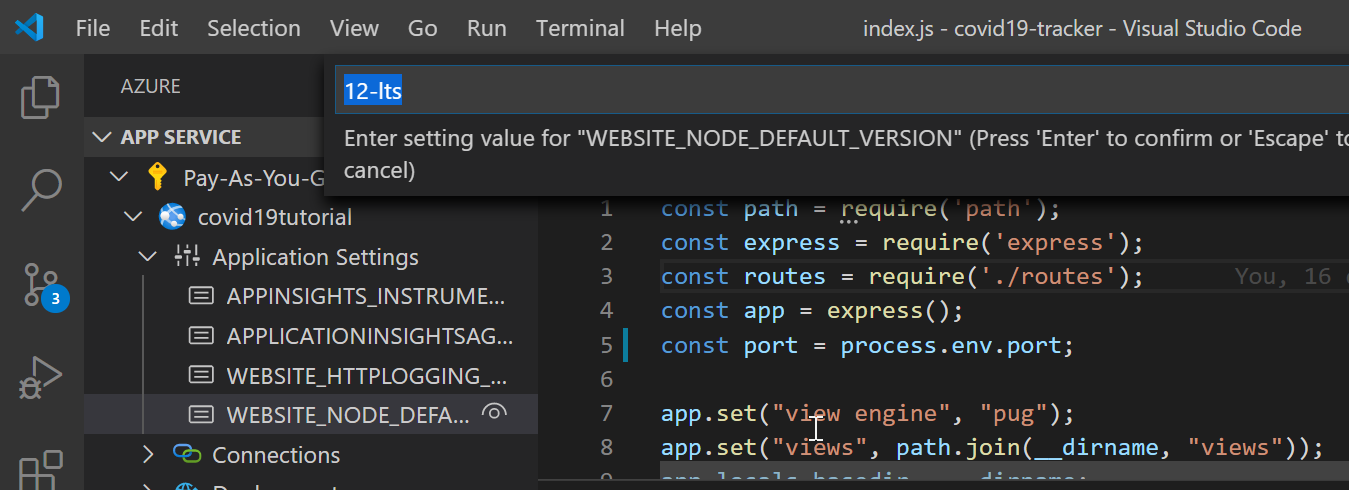Screen dimensions: 1349x490
Task: Click the setting value input showing 12-lts
Action: (x=841, y=91)
